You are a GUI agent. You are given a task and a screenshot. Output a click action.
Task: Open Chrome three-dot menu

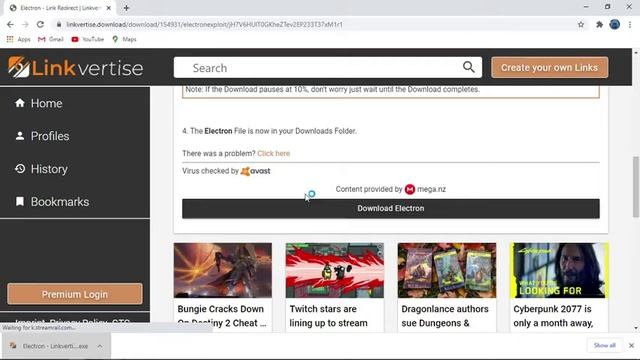click(x=630, y=24)
